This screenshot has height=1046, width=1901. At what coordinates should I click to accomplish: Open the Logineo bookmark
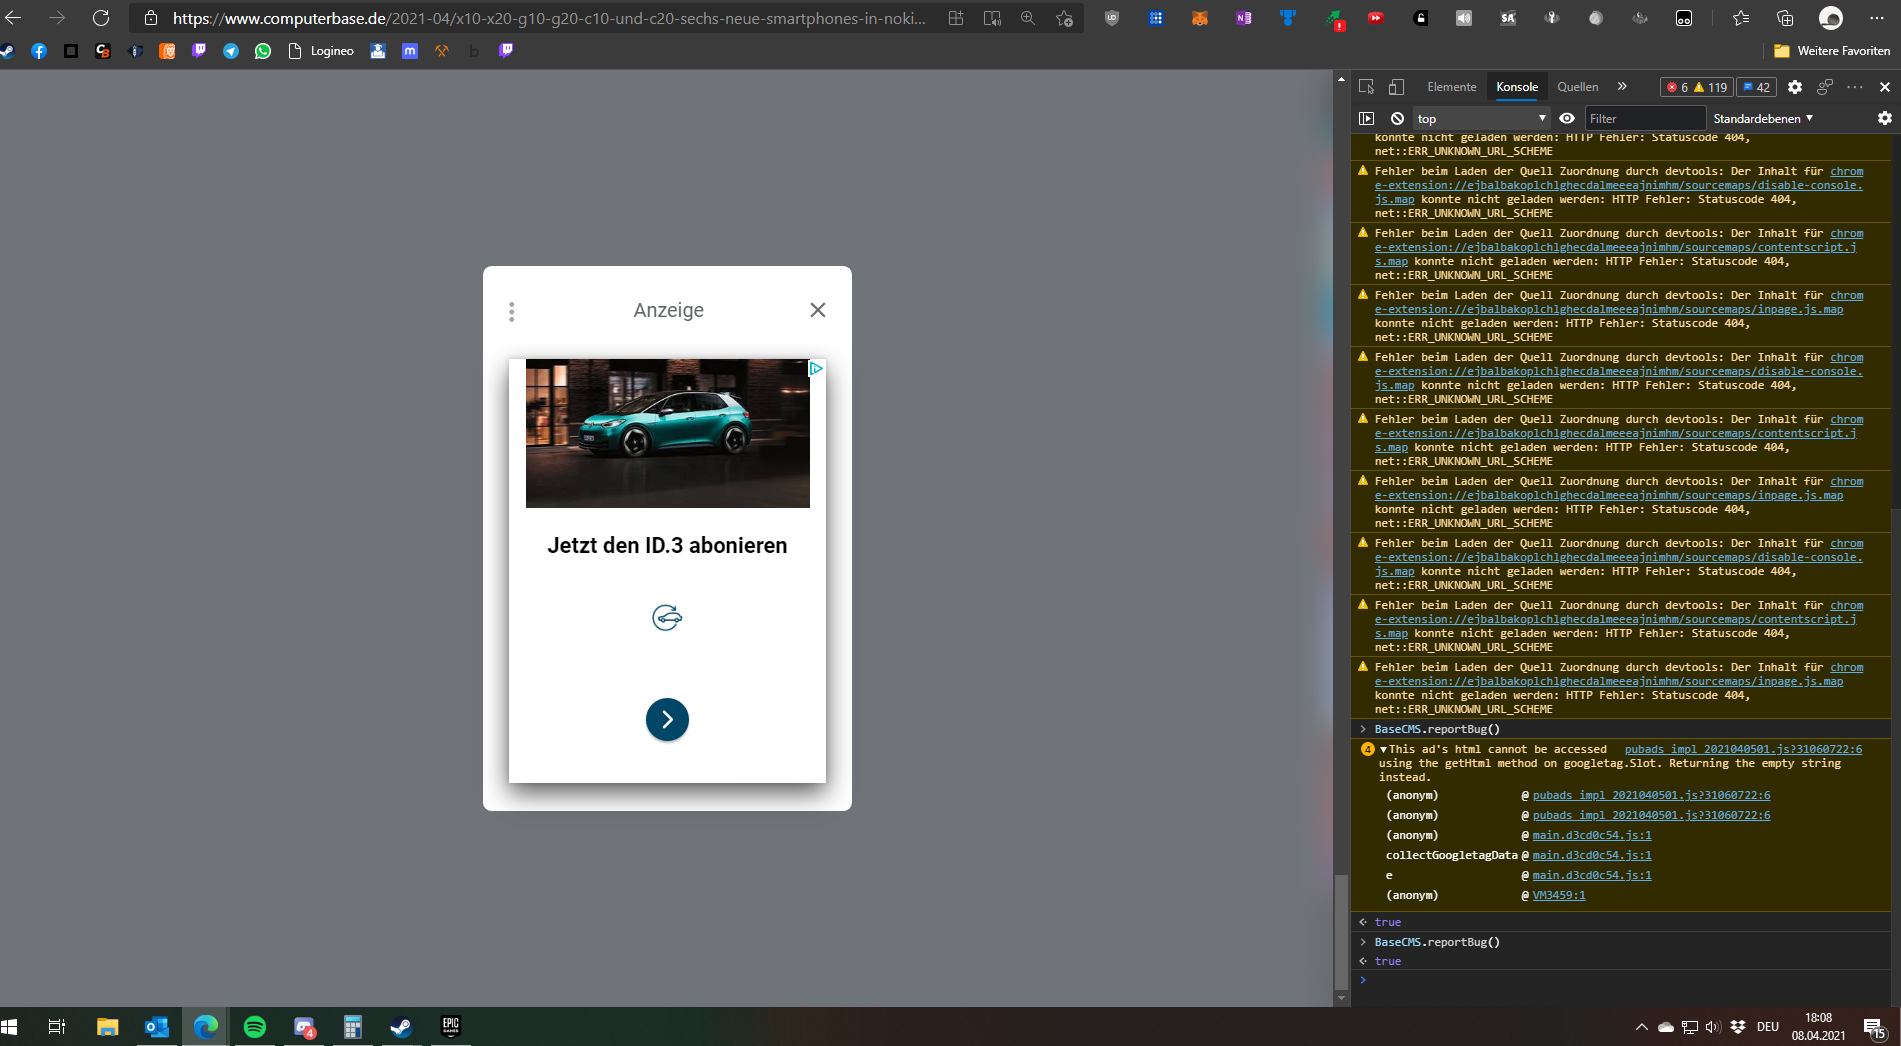click(321, 51)
